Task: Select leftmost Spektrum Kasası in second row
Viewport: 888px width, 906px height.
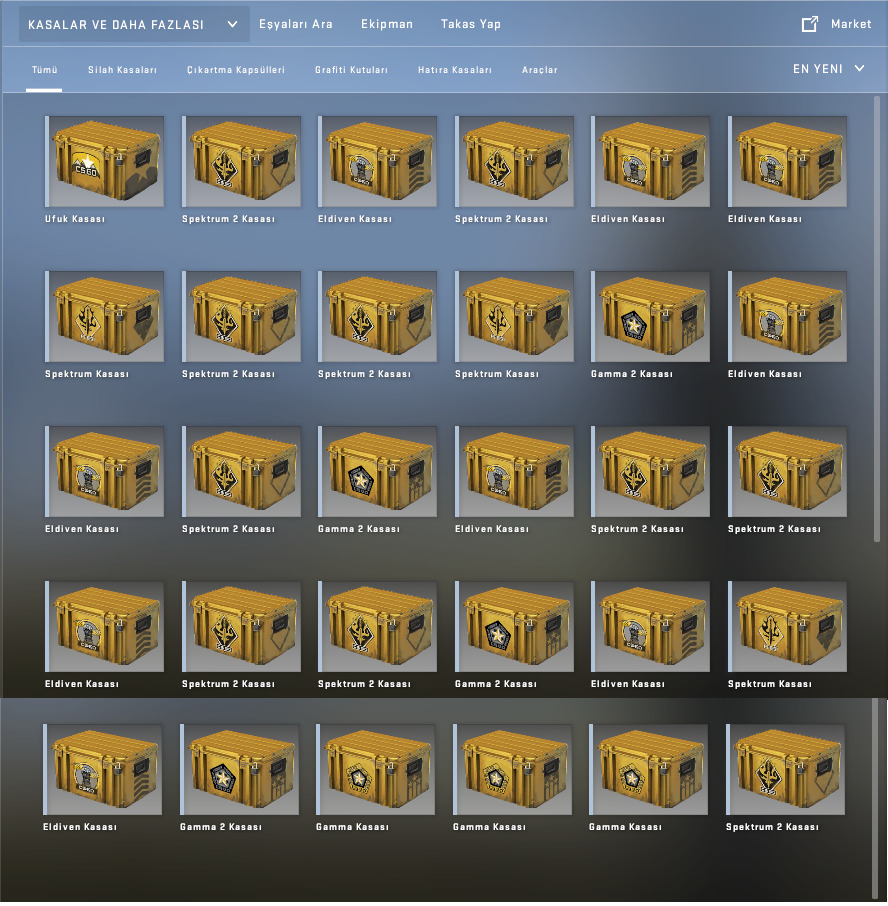Action: click(x=105, y=316)
